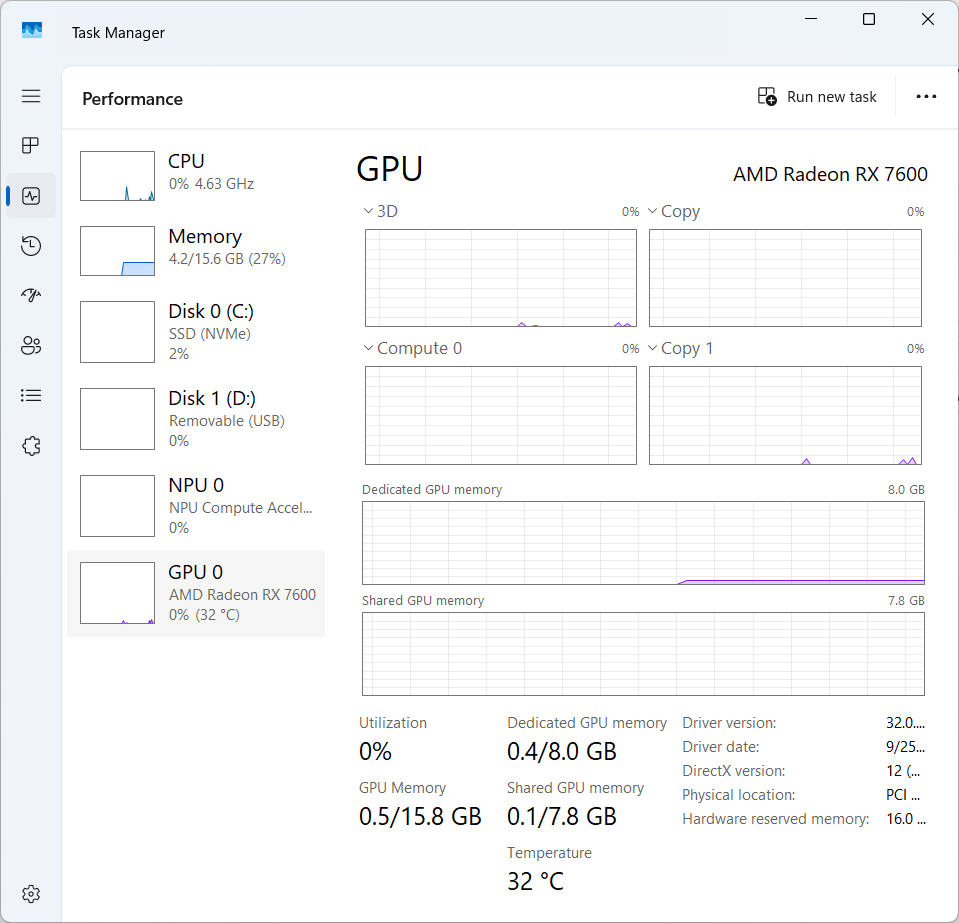The height and width of the screenshot is (923, 959).
Task: Click the three-dot more options button
Action: click(926, 97)
